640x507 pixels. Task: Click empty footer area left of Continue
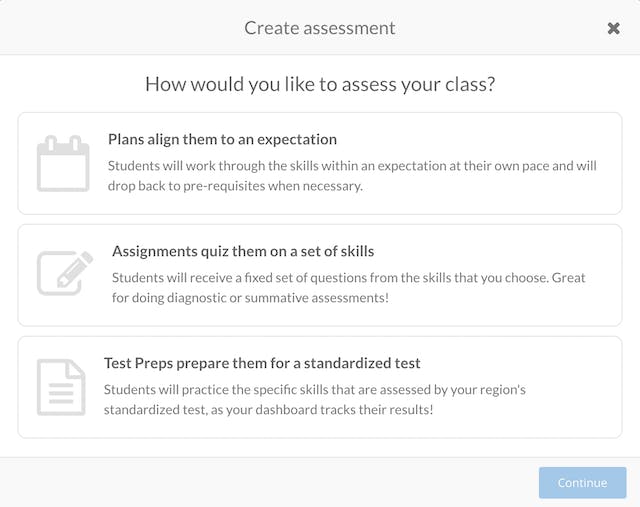point(270,482)
